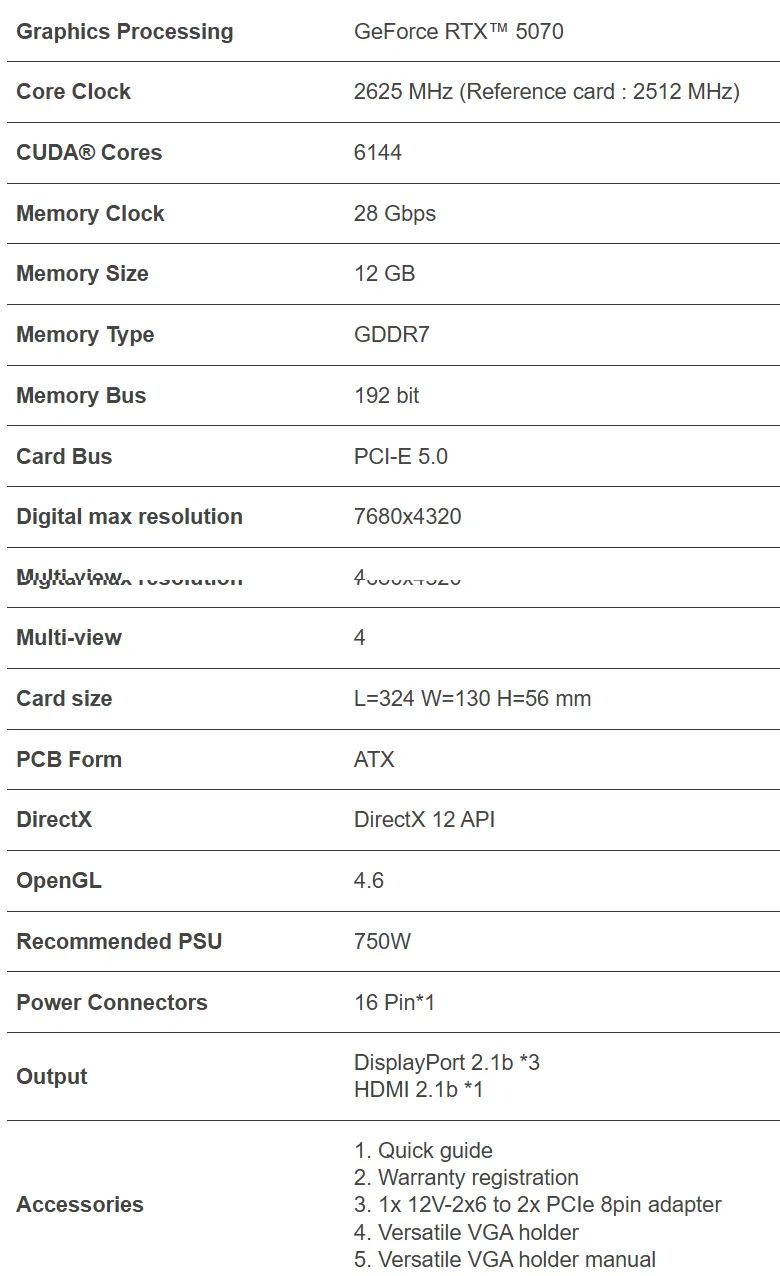The height and width of the screenshot is (1276, 780).
Task: Click the CUDA Cores label
Action: 89,152
